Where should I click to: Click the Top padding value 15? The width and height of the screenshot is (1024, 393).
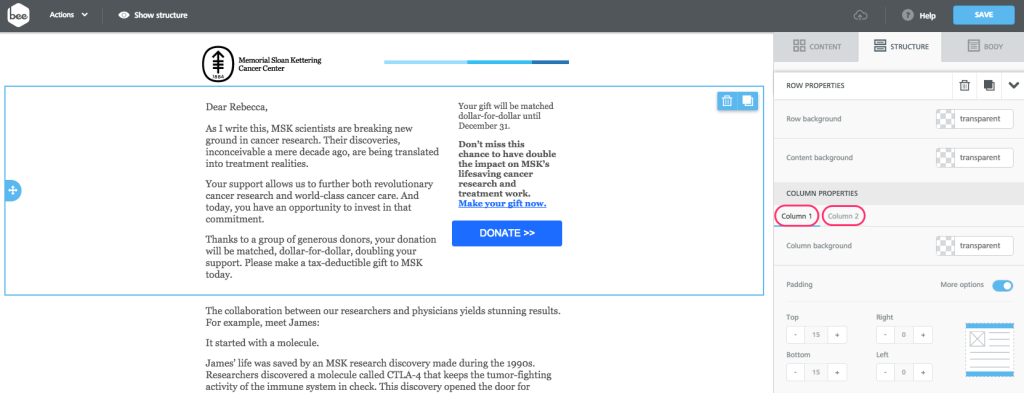click(816, 335)
